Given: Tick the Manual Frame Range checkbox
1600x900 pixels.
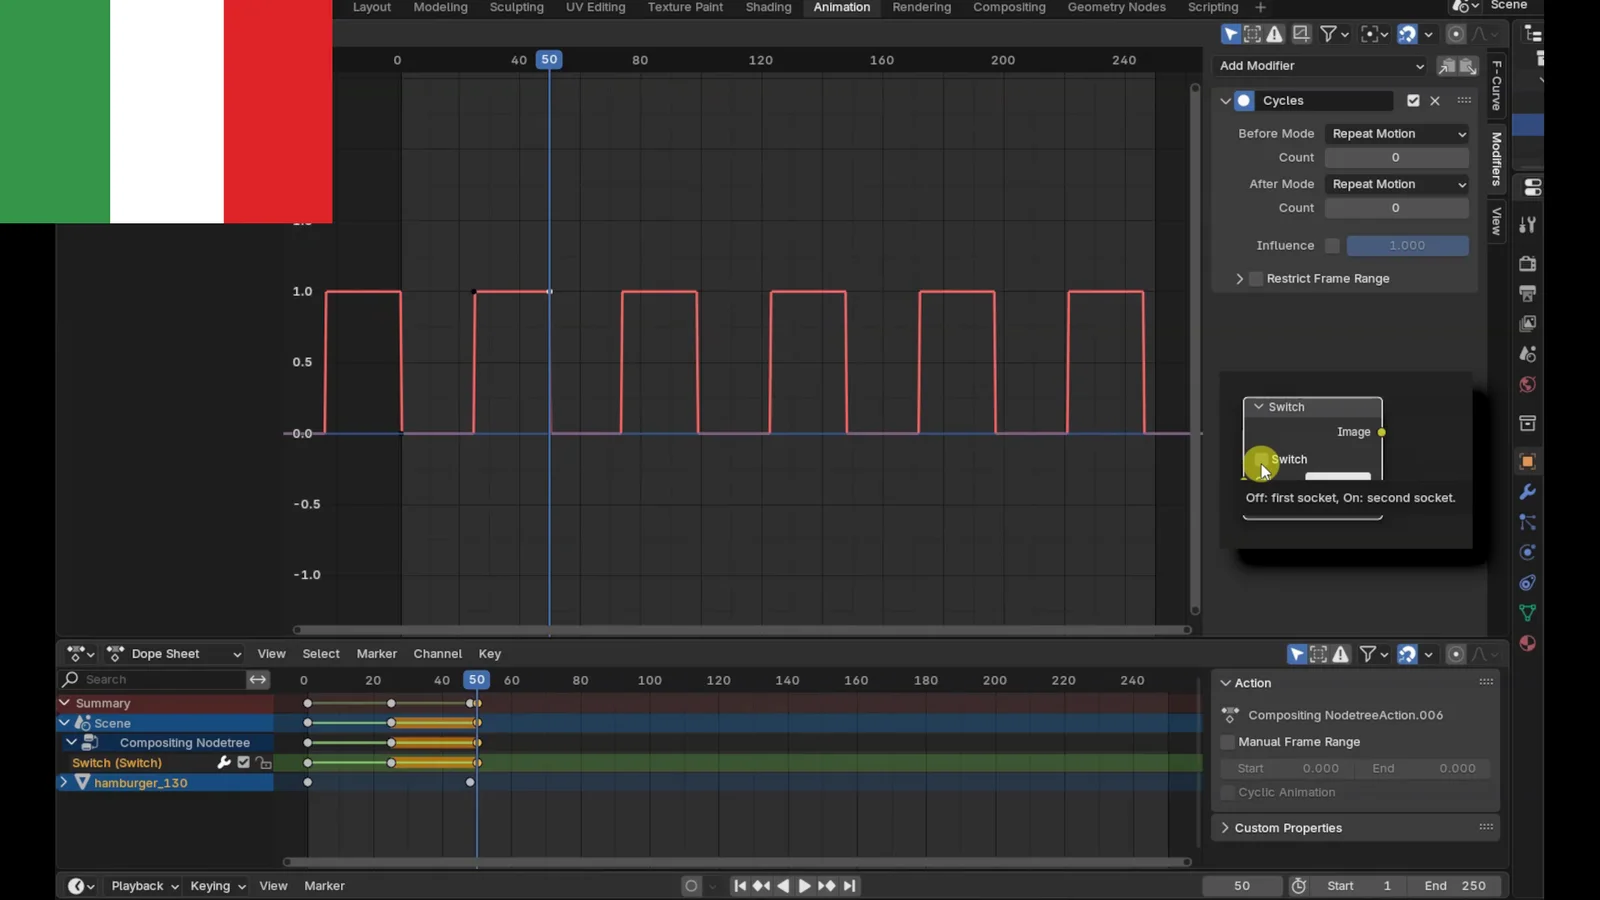Looking at the screenshot, I should 1228,742.
